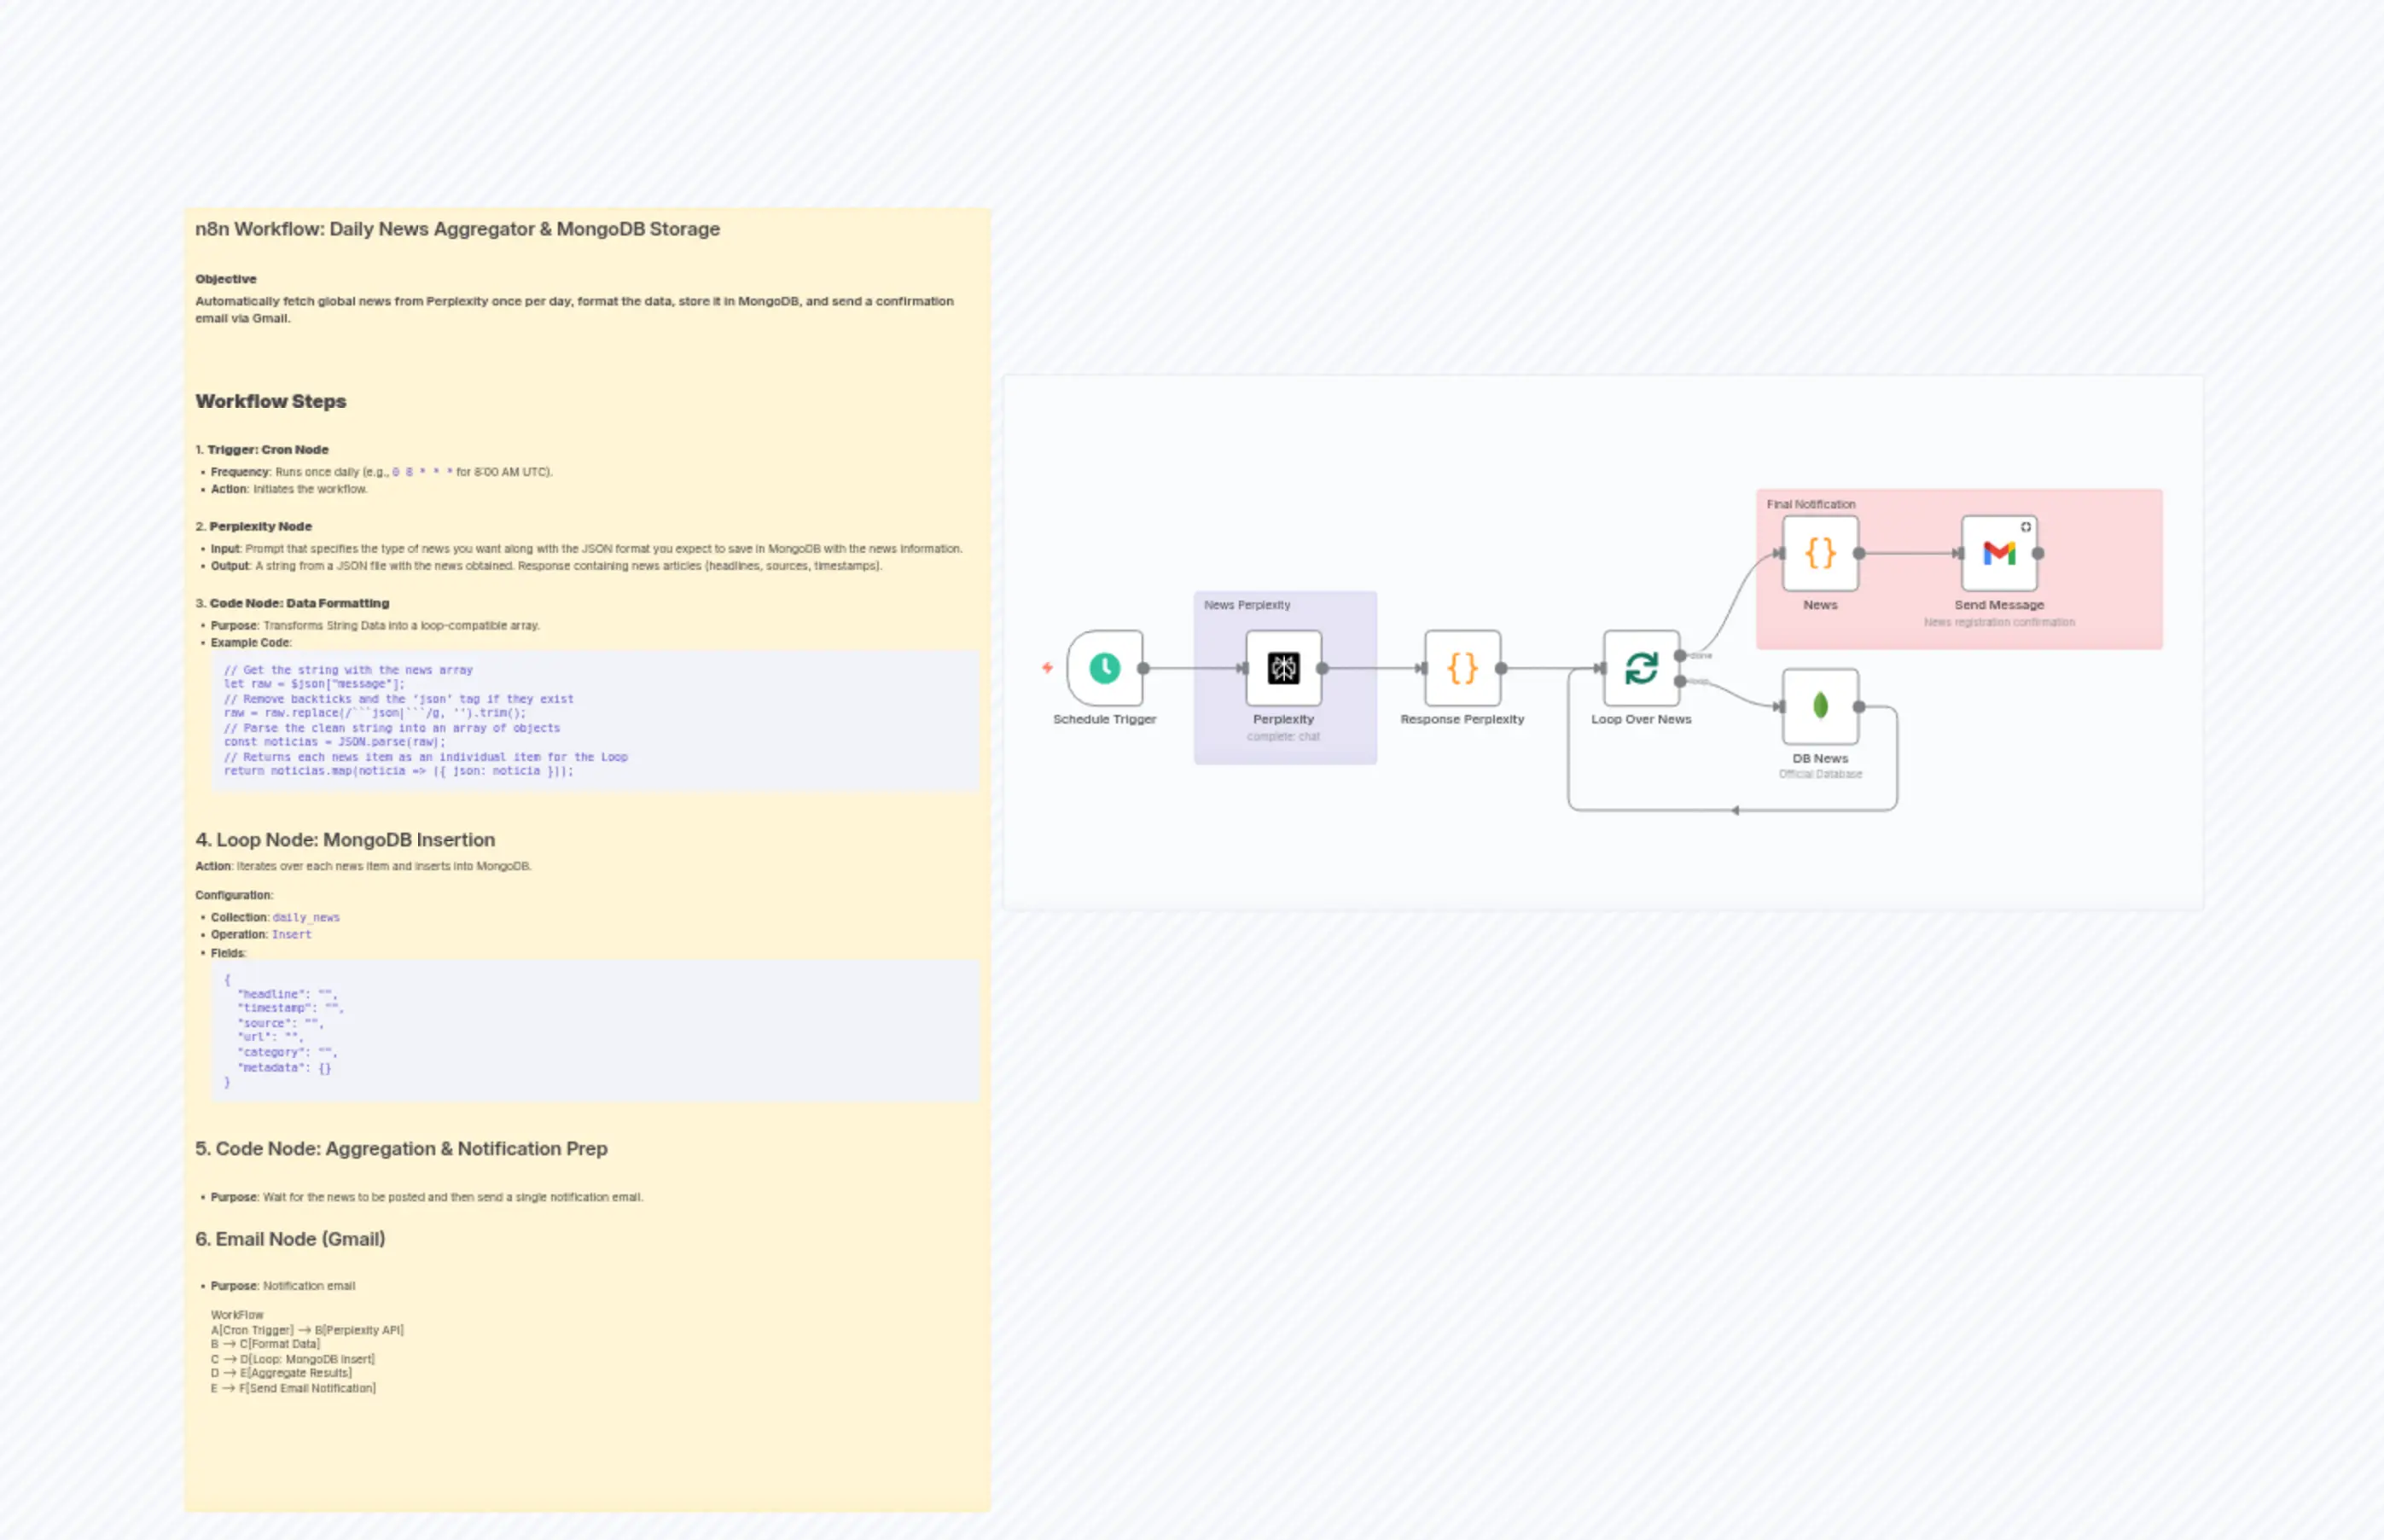Viewport: 2384px width, 1540px height.
Task: Select the Loop Over News loop icon
Action: (1642, 669)
